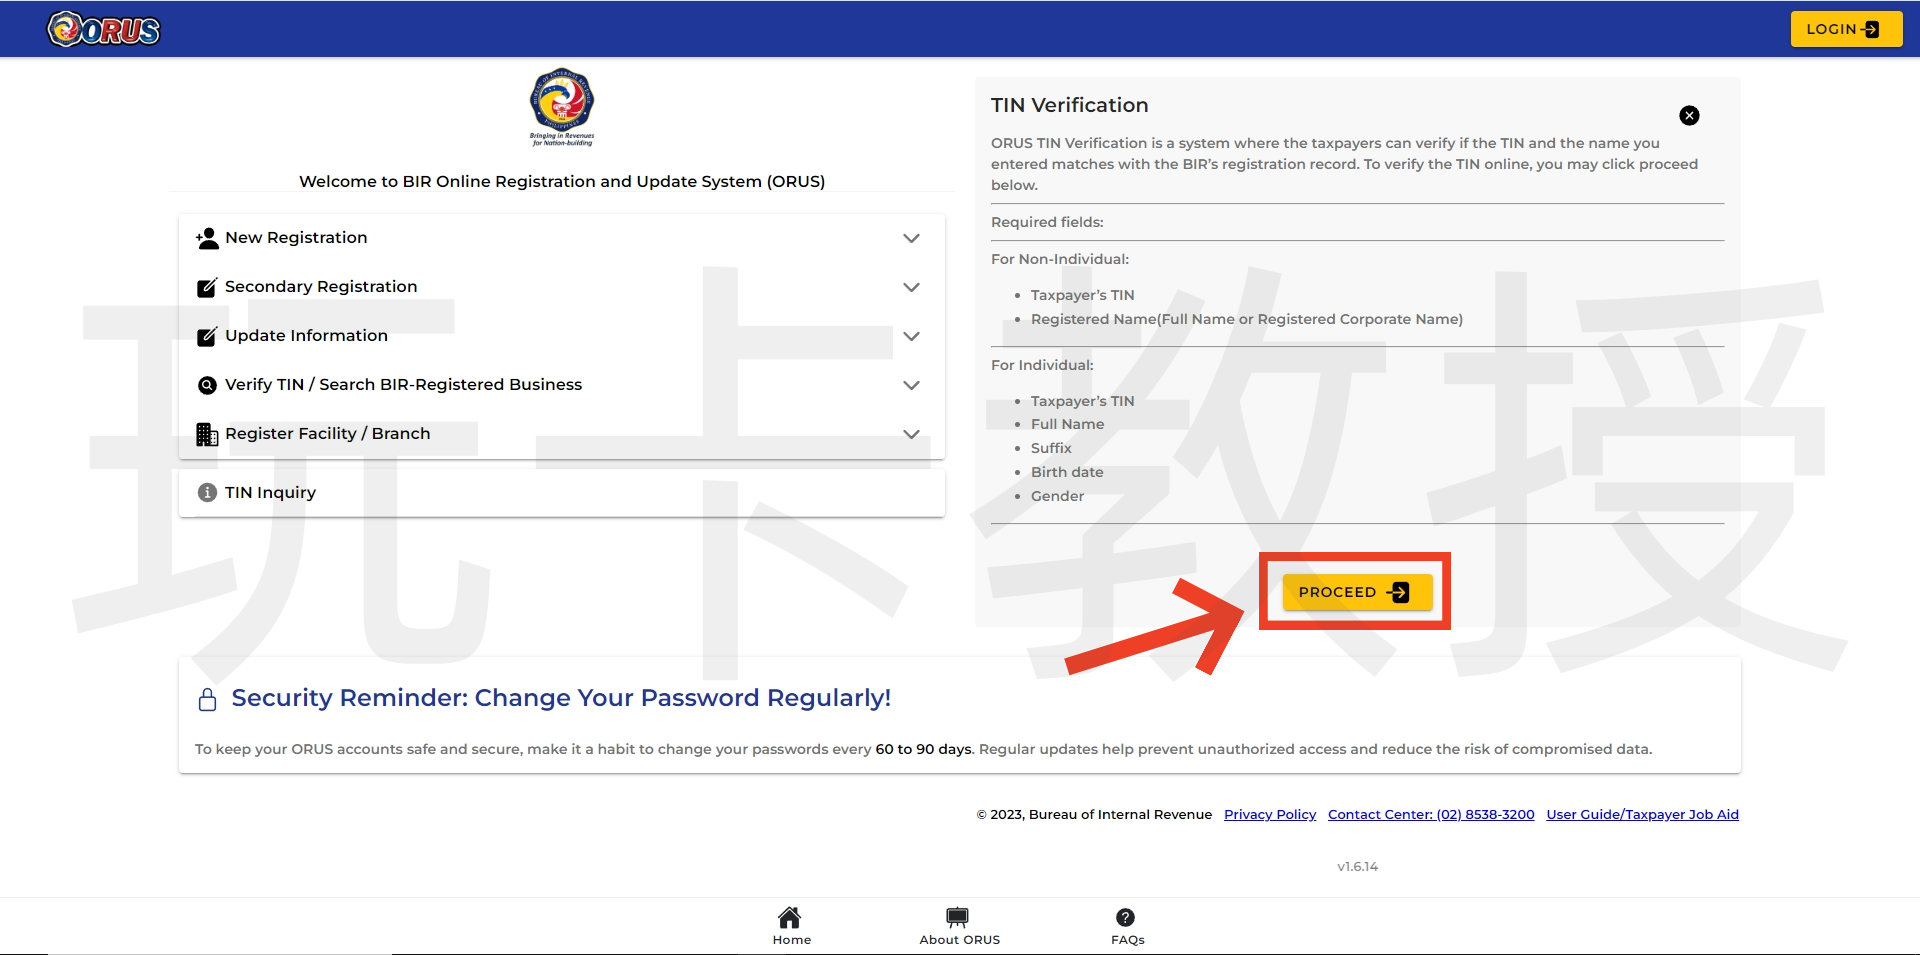The image size is (1920, 955).
Task: Expand the Secondary Registration chevron
Action: [911, 287]
